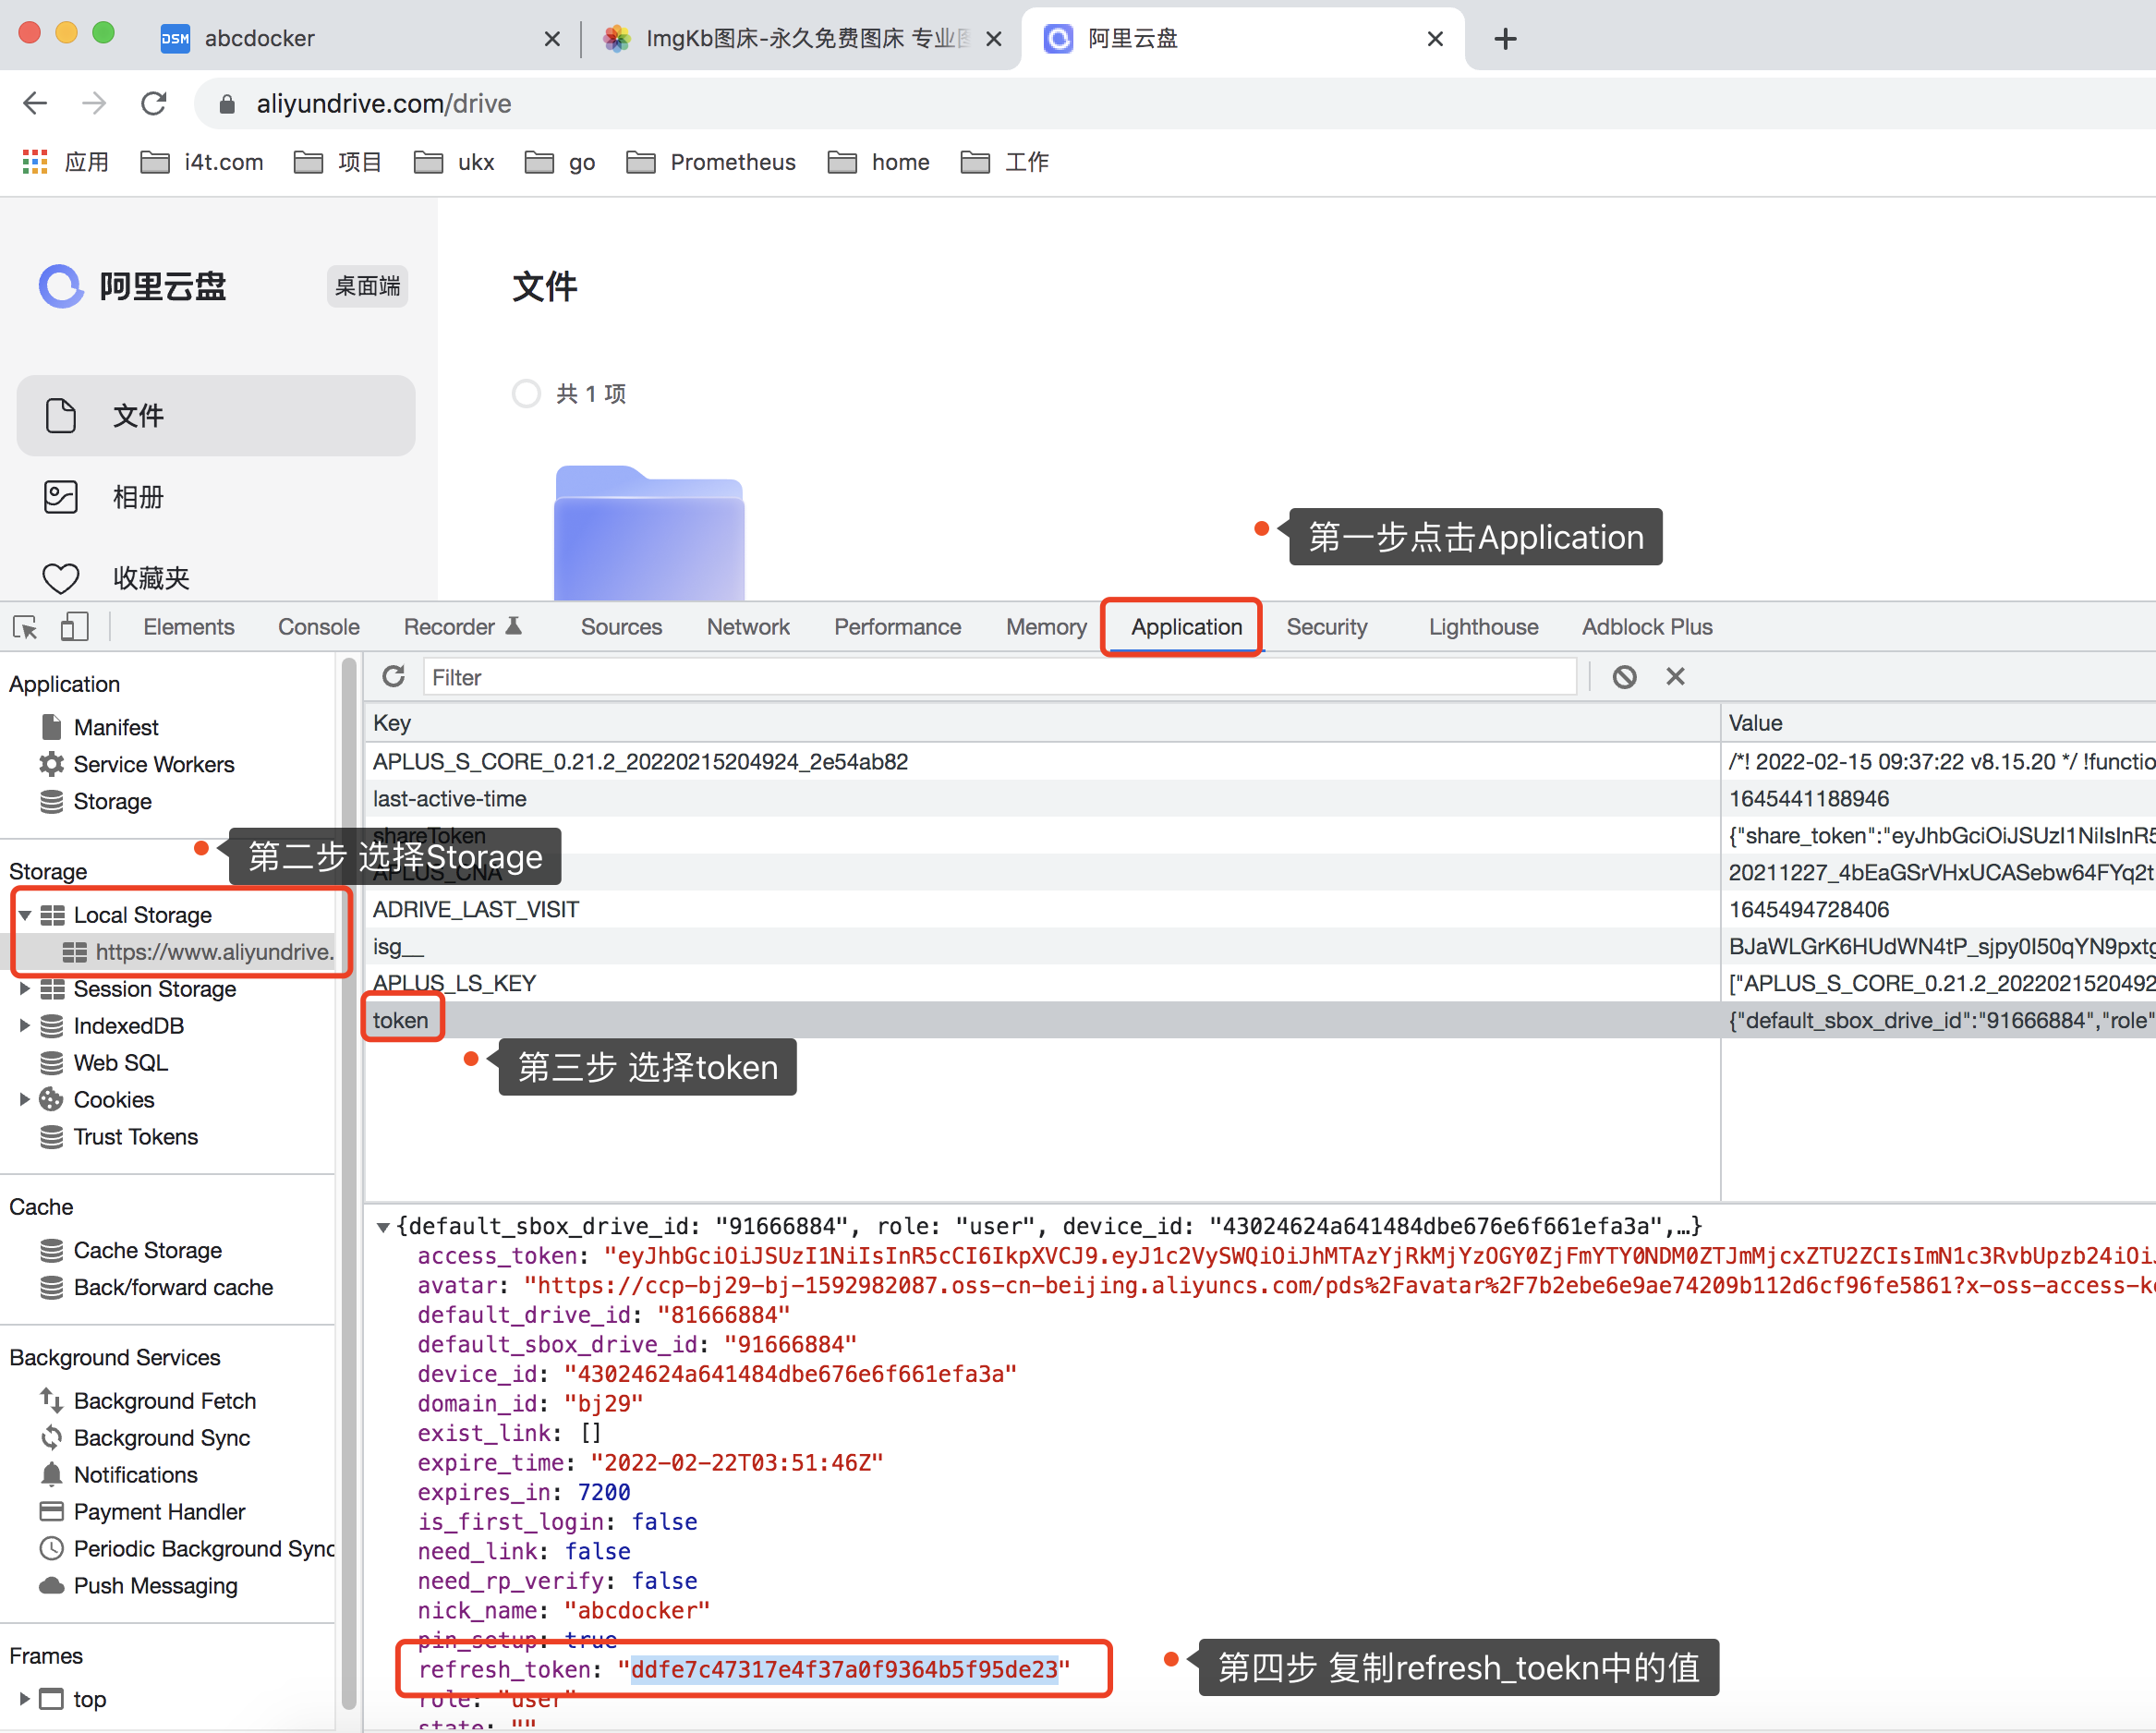Select the Application tab
Image resolution: width=2156 pixels, height=1733 pixels.
click(x=1186, y=627)
